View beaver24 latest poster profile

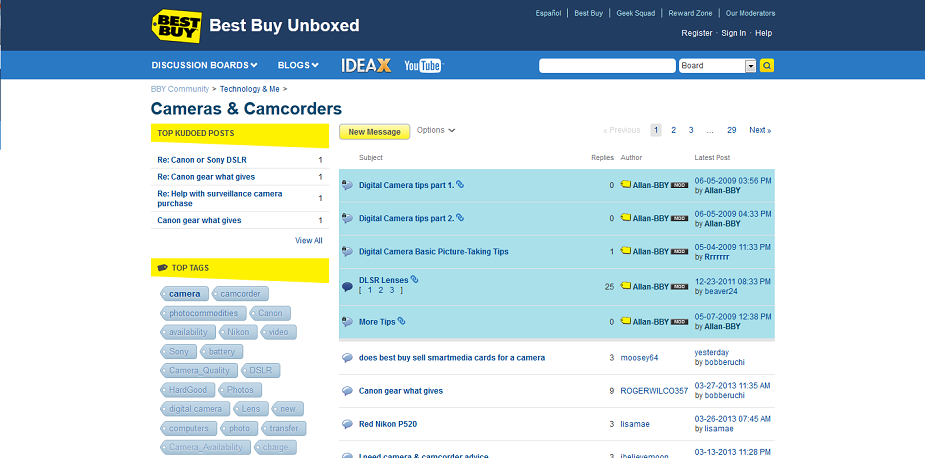(x=721, y=292)
